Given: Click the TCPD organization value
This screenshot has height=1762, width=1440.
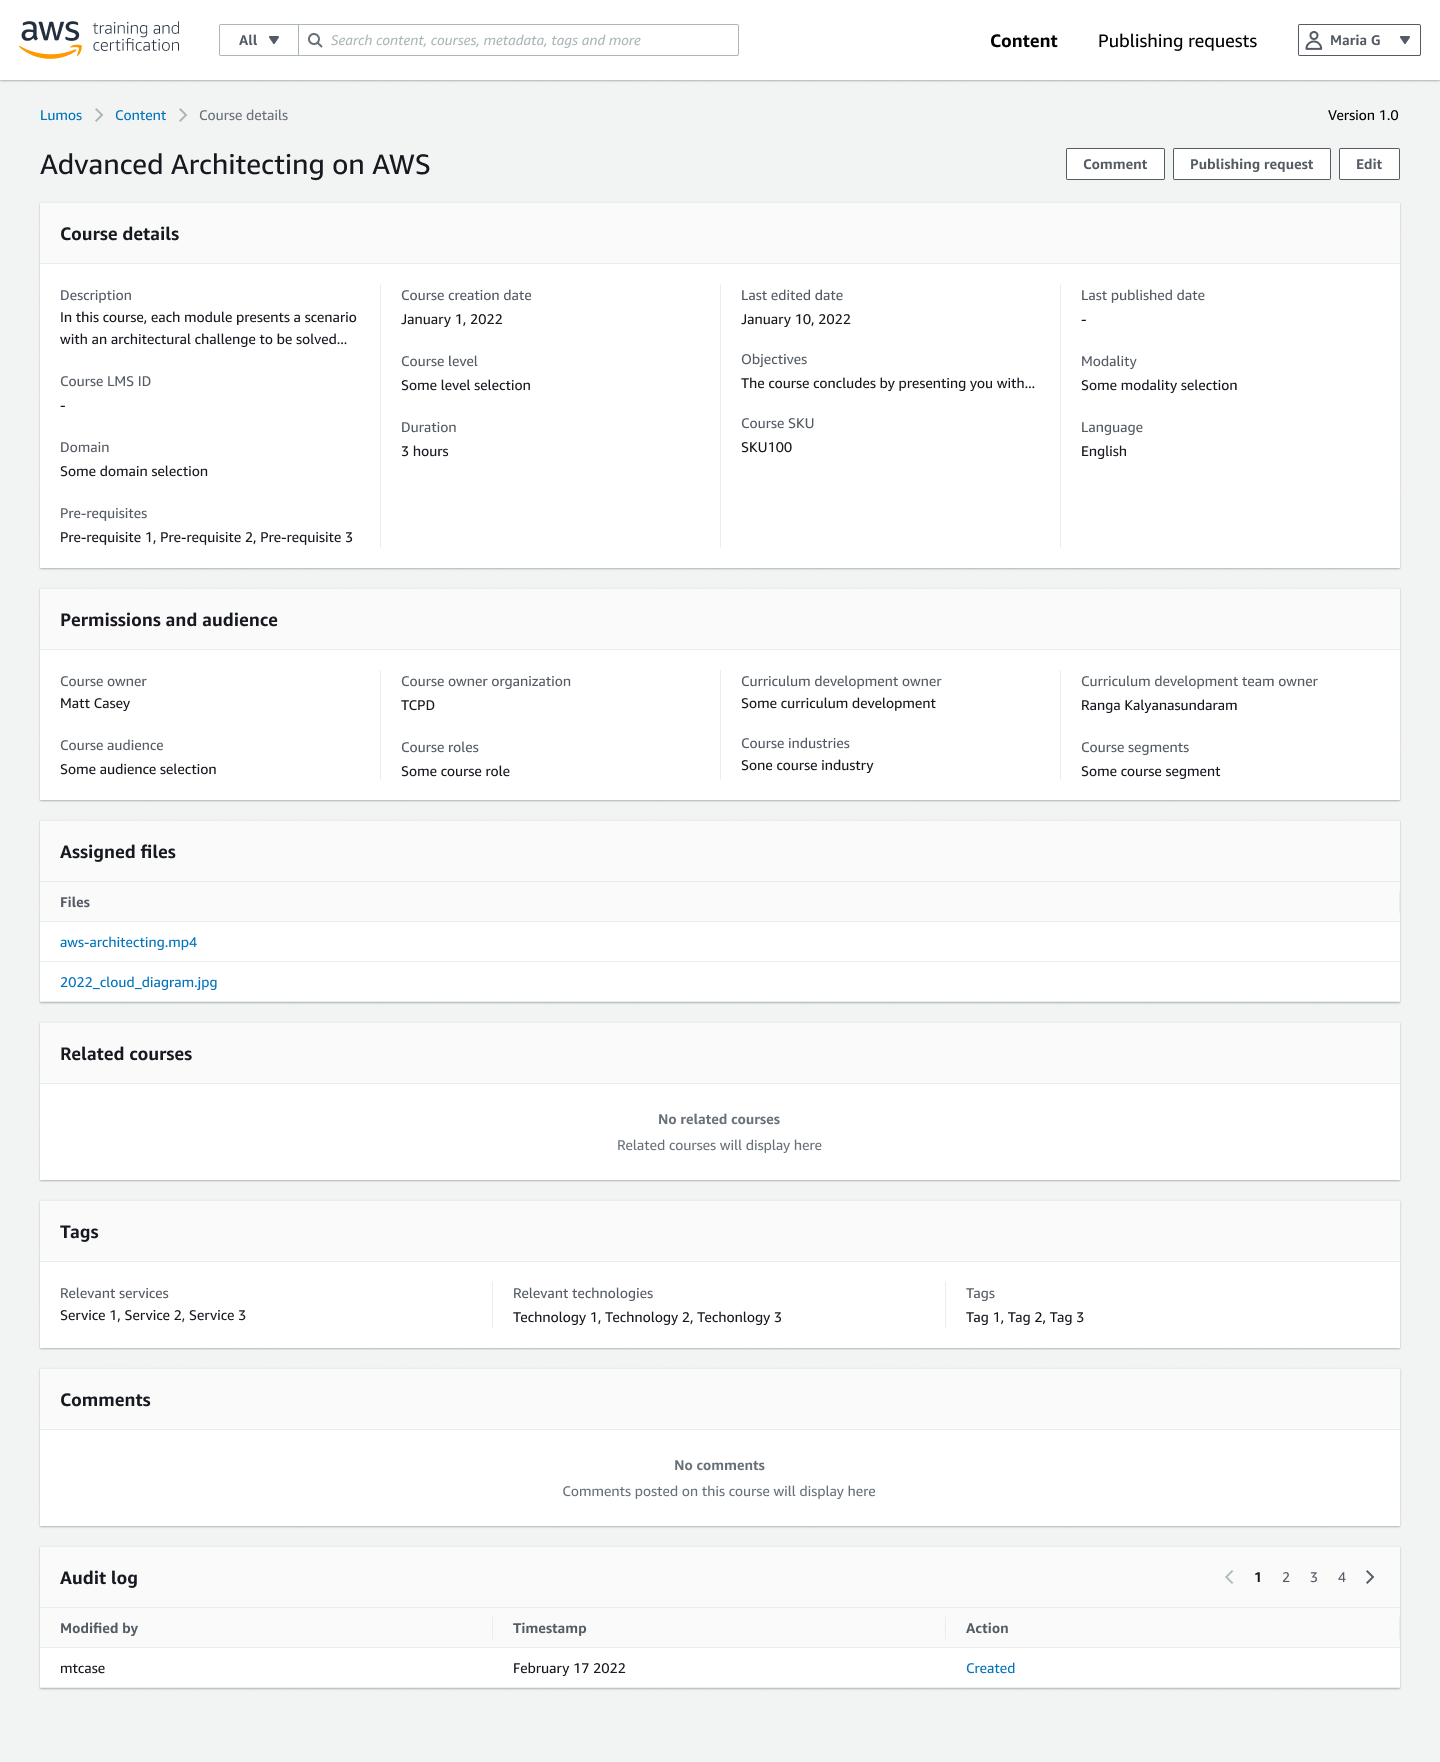Looking at the screenshot, I should 418,705.
